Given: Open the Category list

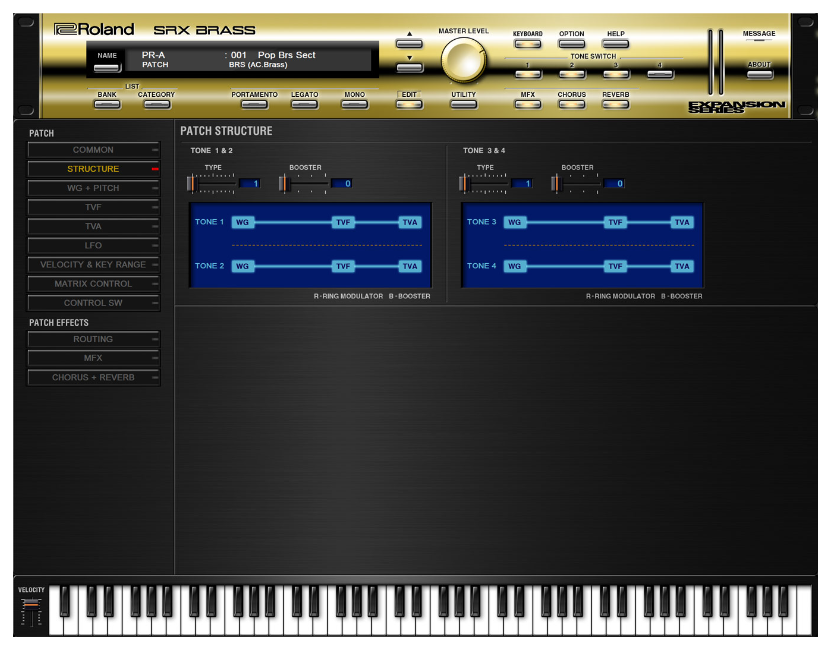Looking at the screenshot, I should 156,104.
